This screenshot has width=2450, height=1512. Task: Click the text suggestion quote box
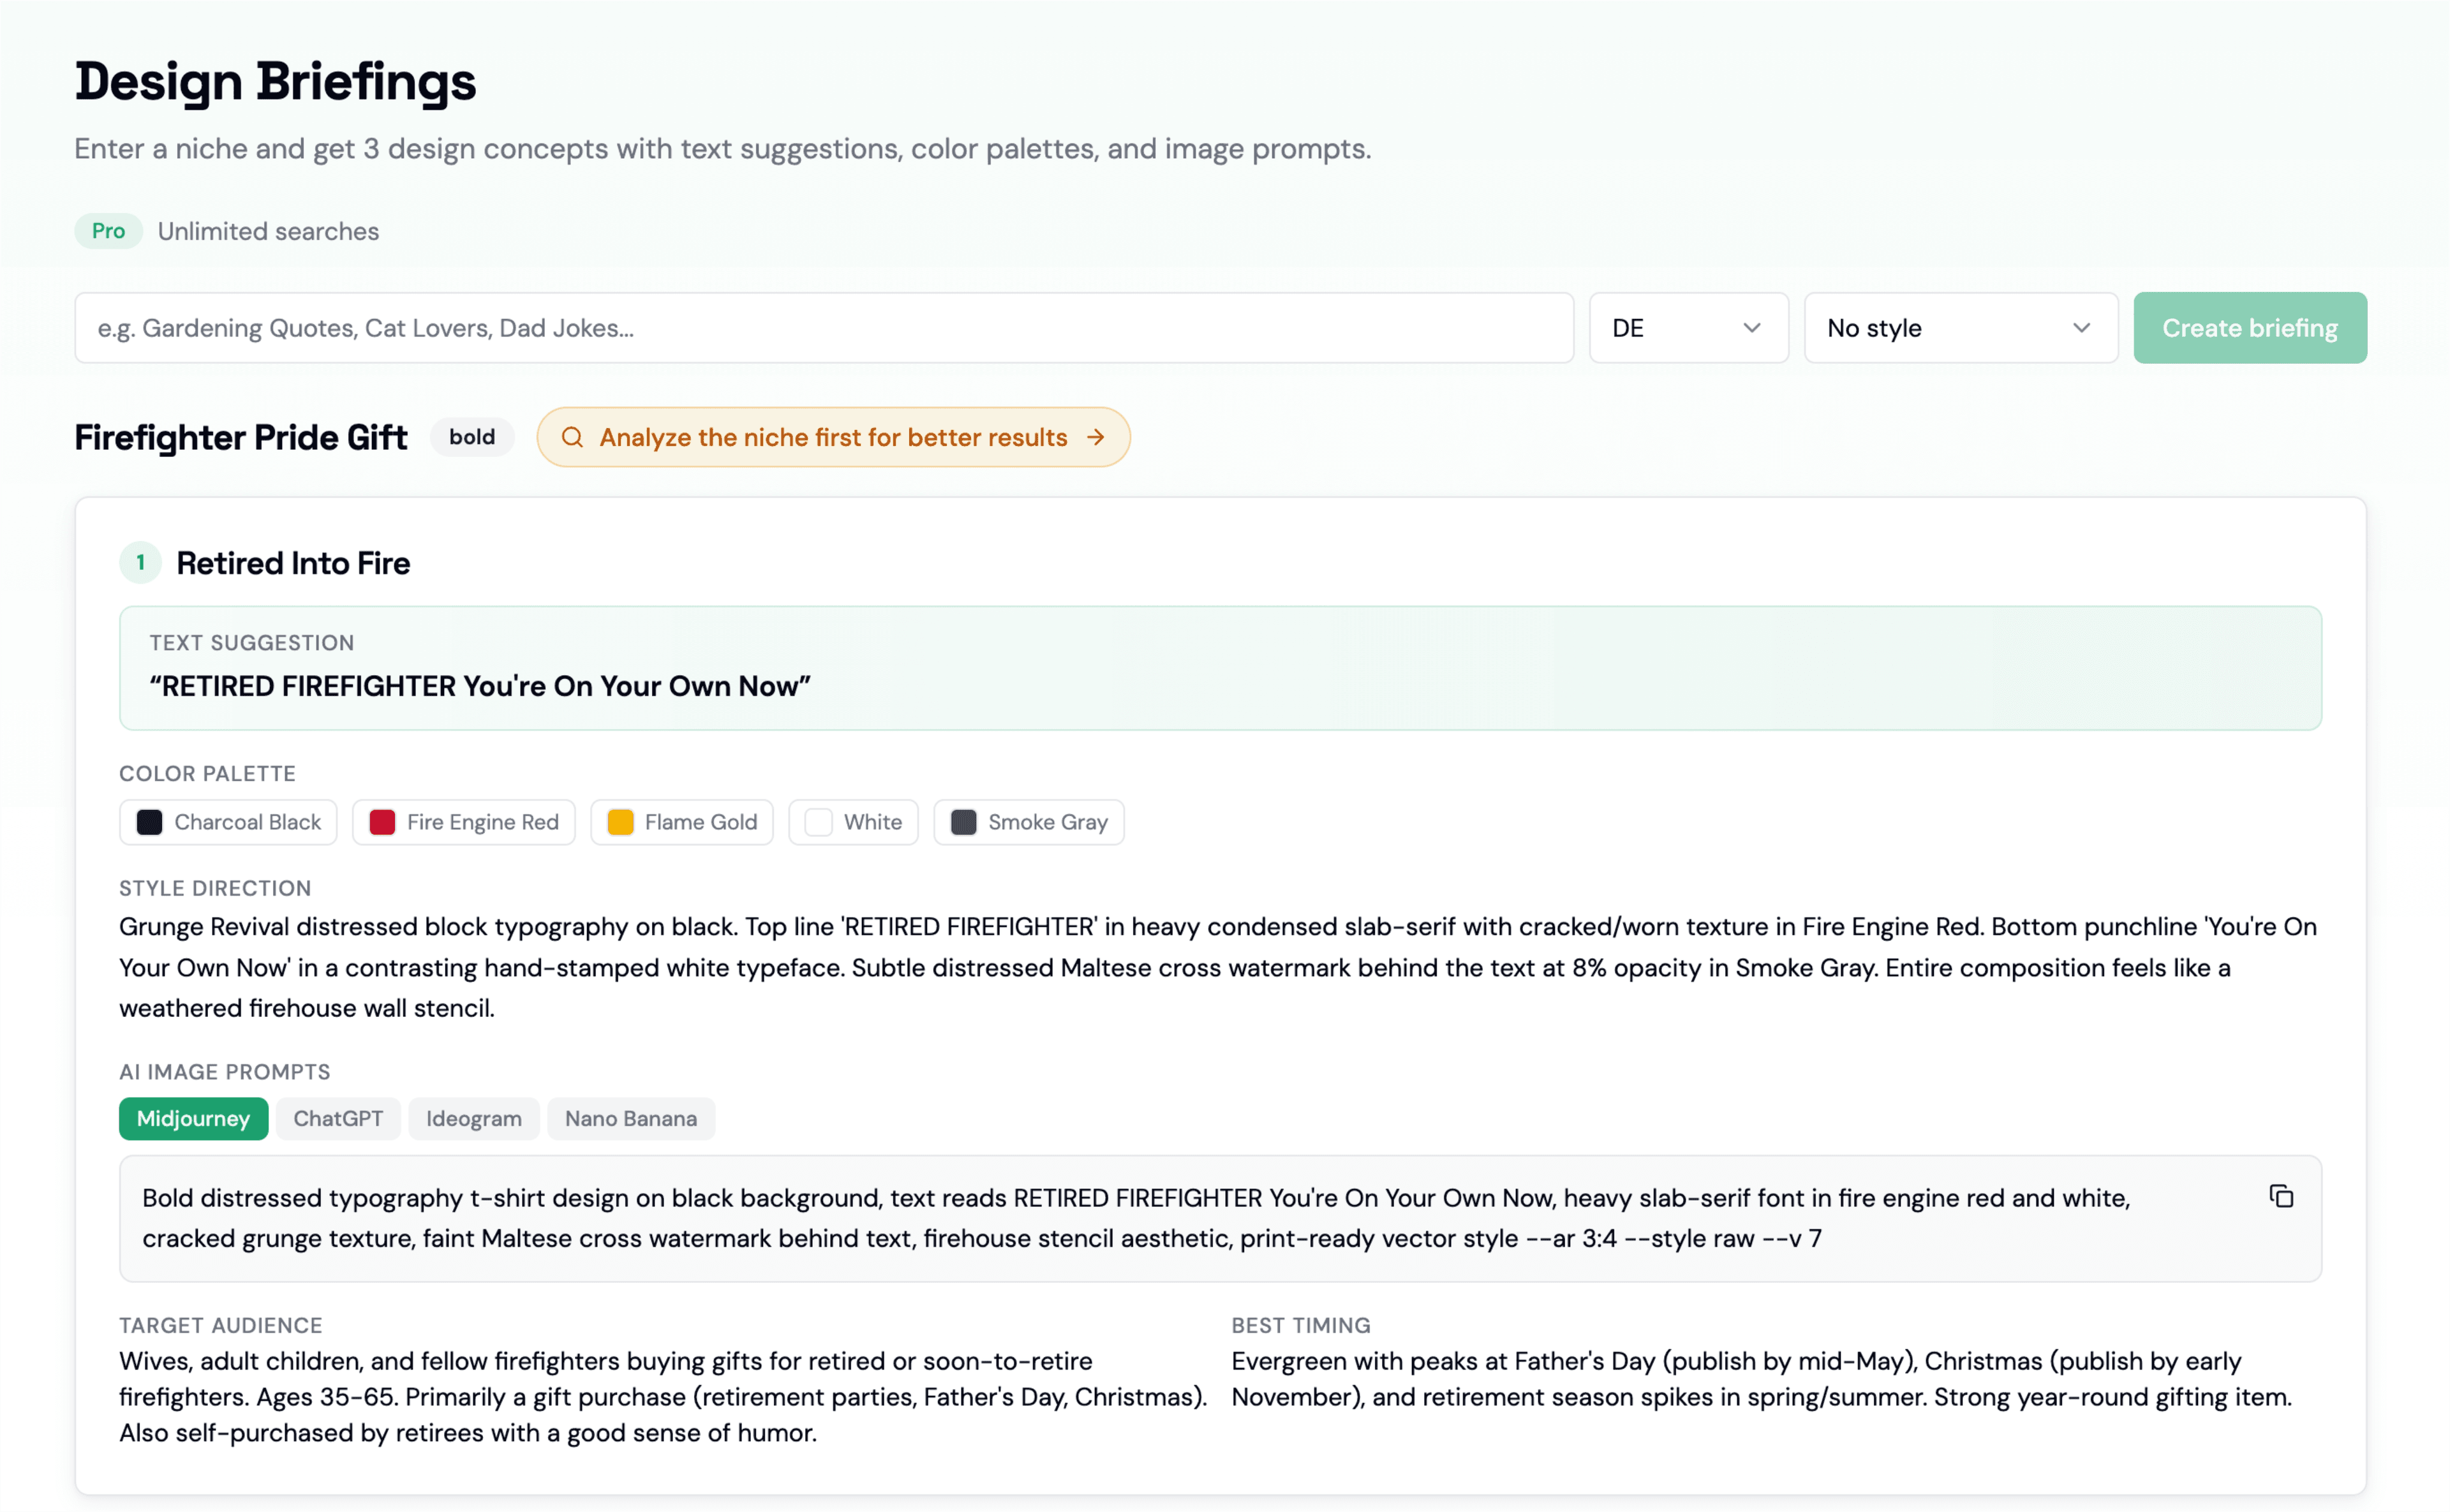pos(1220,668)
